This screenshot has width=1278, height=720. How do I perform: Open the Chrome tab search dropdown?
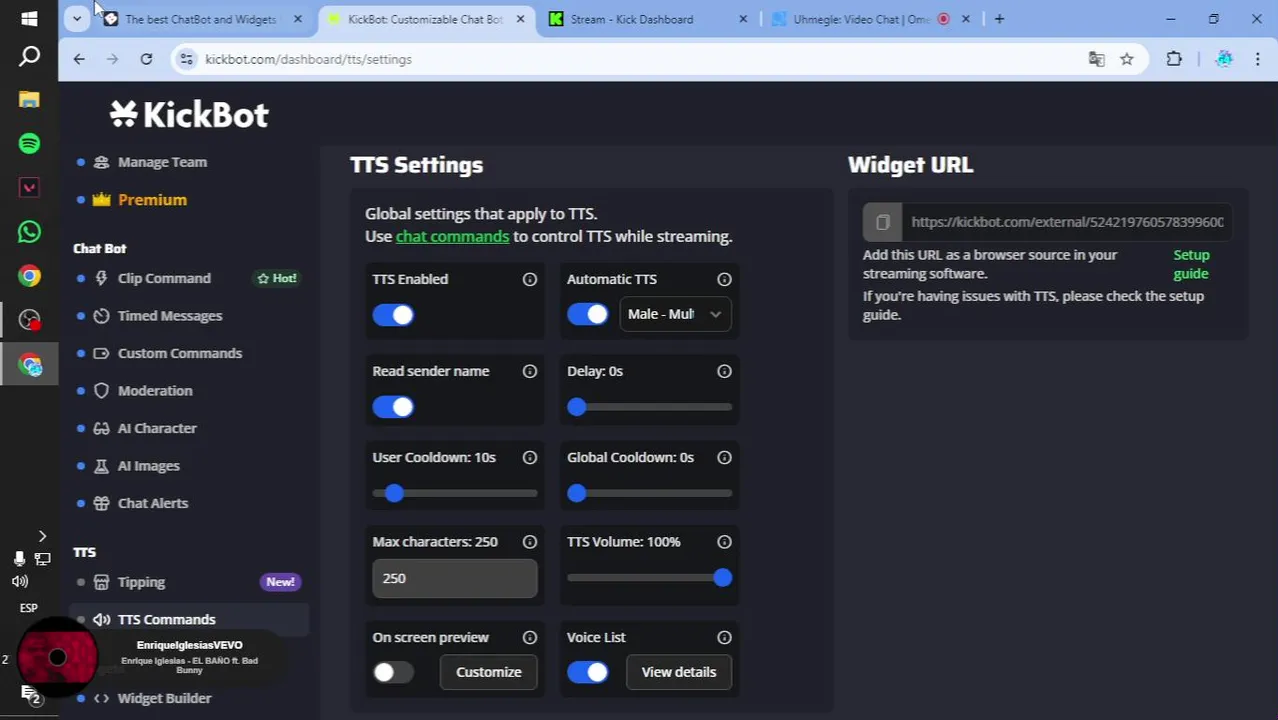[77, 19]
